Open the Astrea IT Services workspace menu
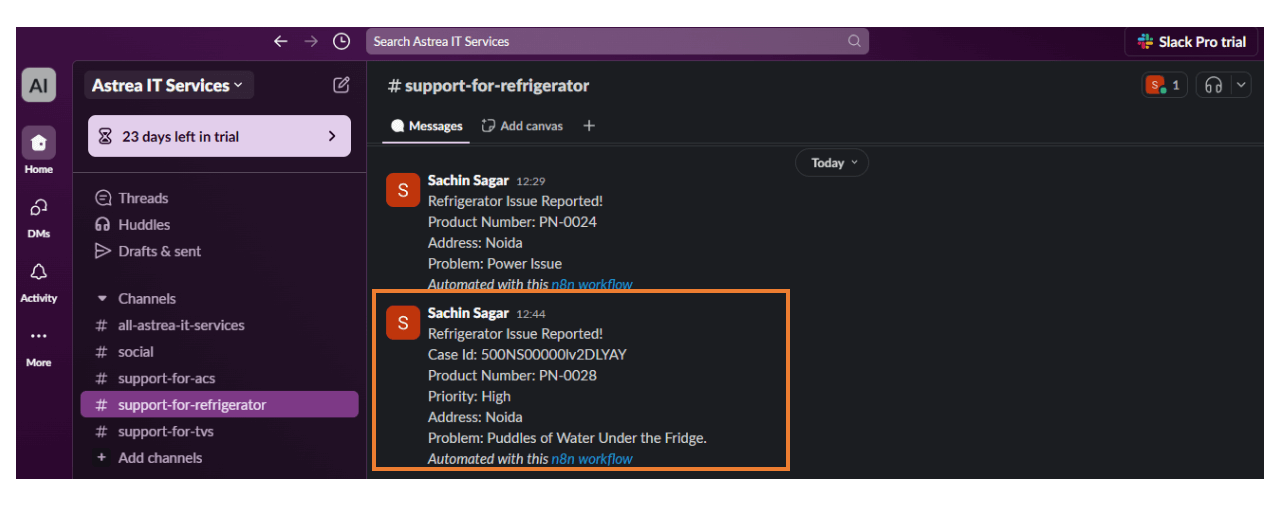1288x506 pixels. [168, 86]
